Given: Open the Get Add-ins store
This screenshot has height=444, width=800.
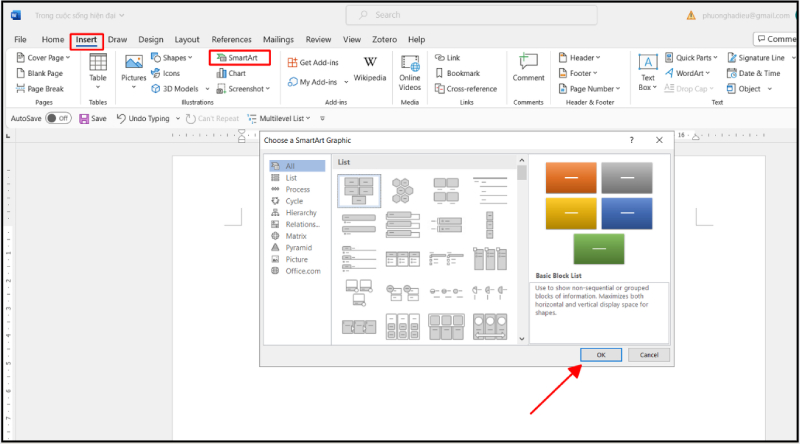Looking at the screenshot, I should pos(293,62).
